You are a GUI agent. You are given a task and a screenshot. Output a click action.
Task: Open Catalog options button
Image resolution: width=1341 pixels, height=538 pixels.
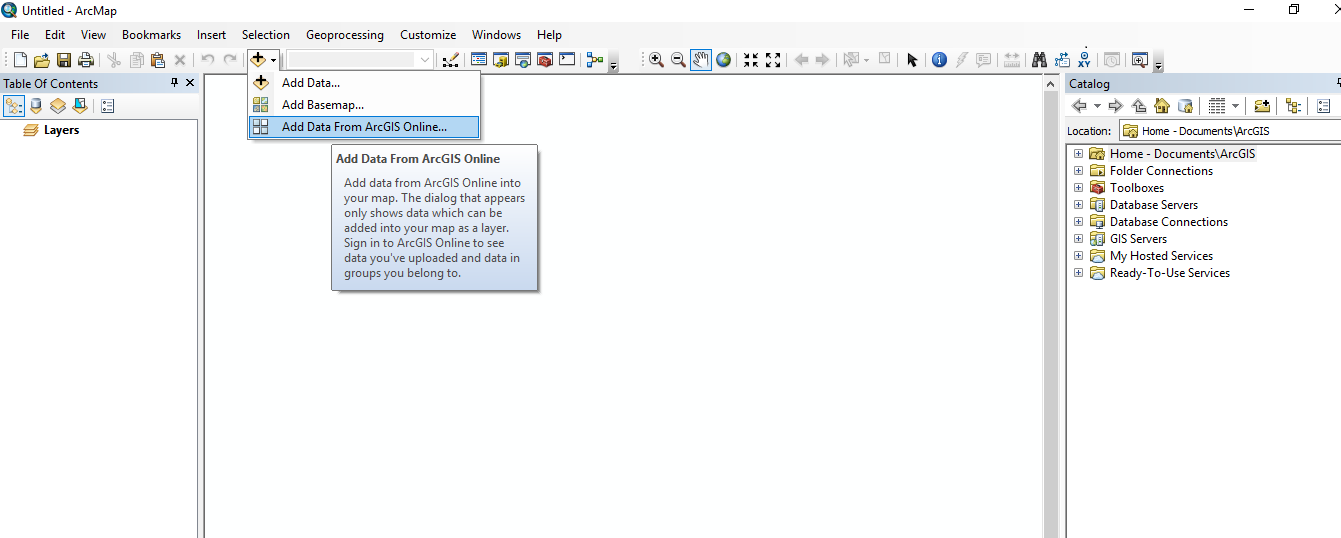click(1324, 106)
